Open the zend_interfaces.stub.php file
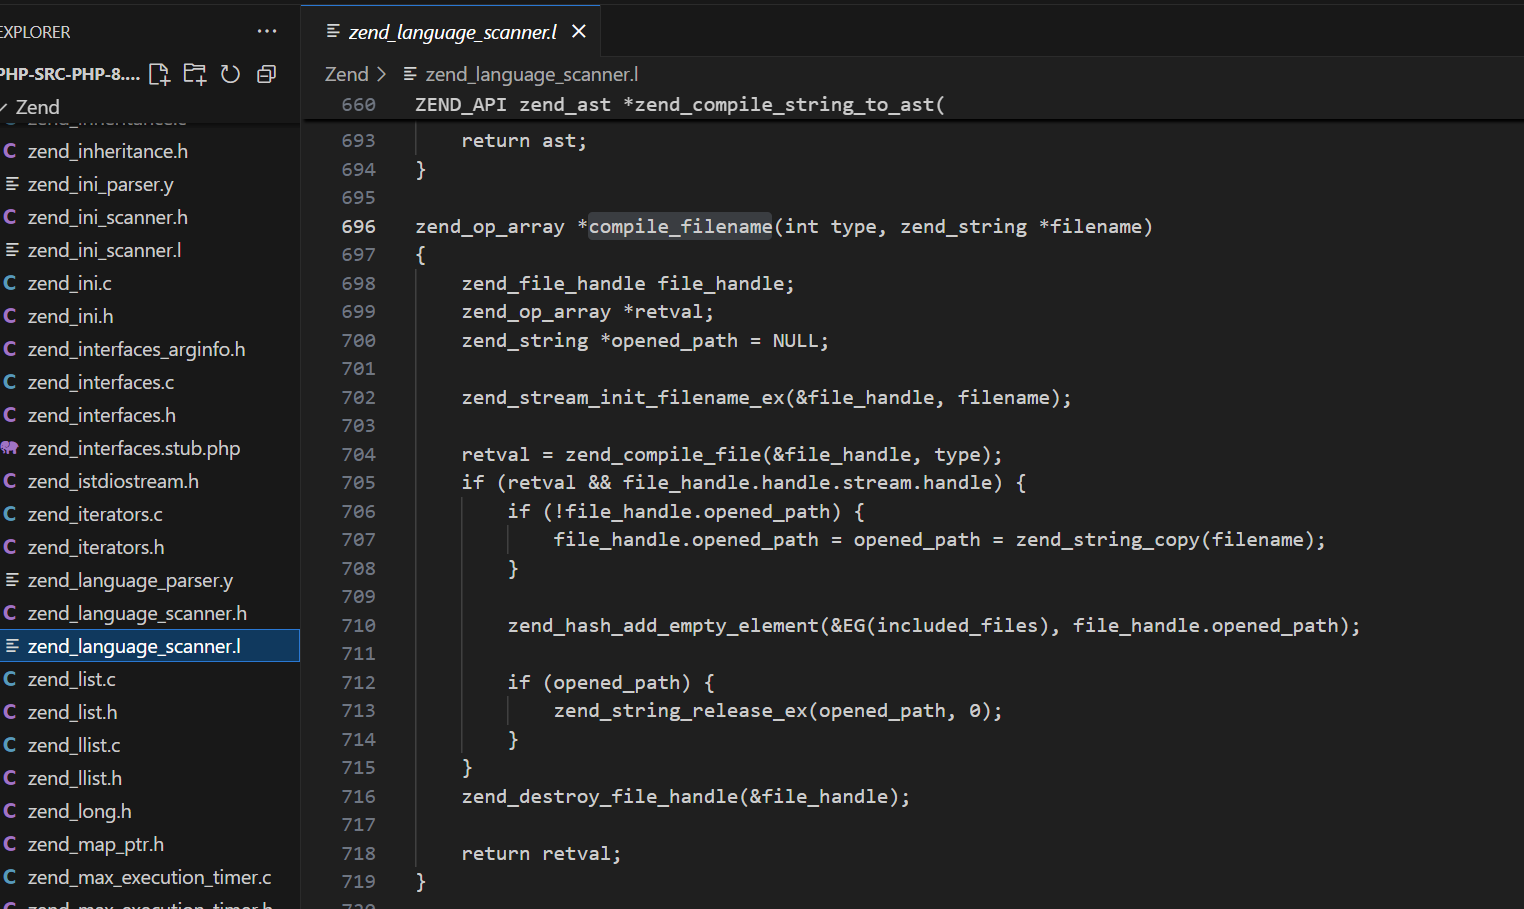 click(x=133, y=448)
